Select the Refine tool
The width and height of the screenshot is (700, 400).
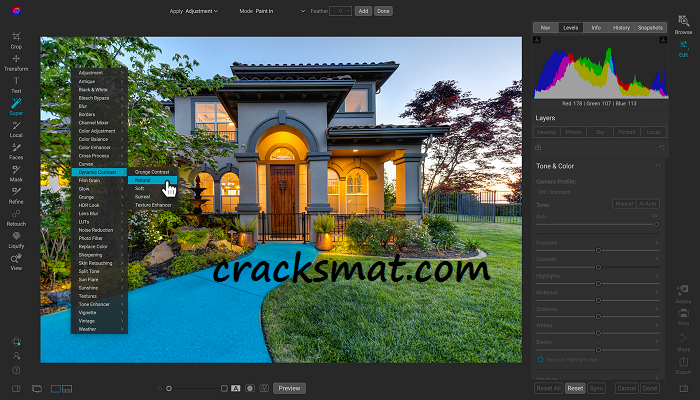[16, 196]
